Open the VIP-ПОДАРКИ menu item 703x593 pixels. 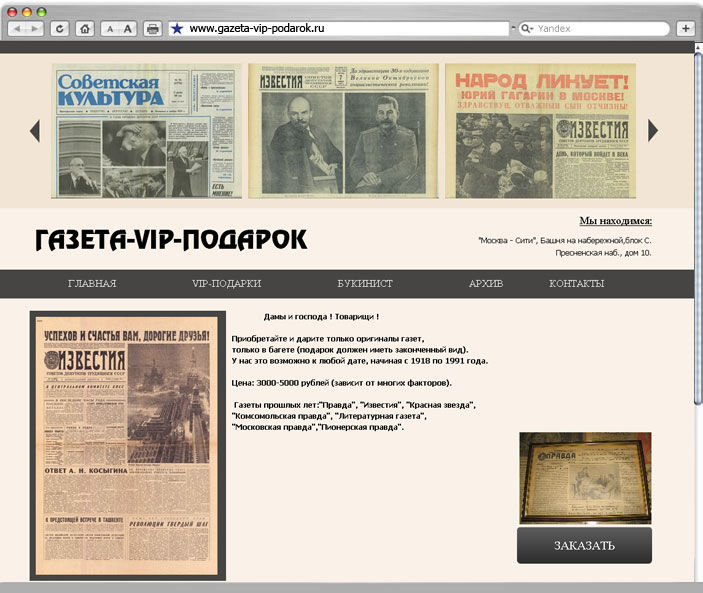click(226, 283)
